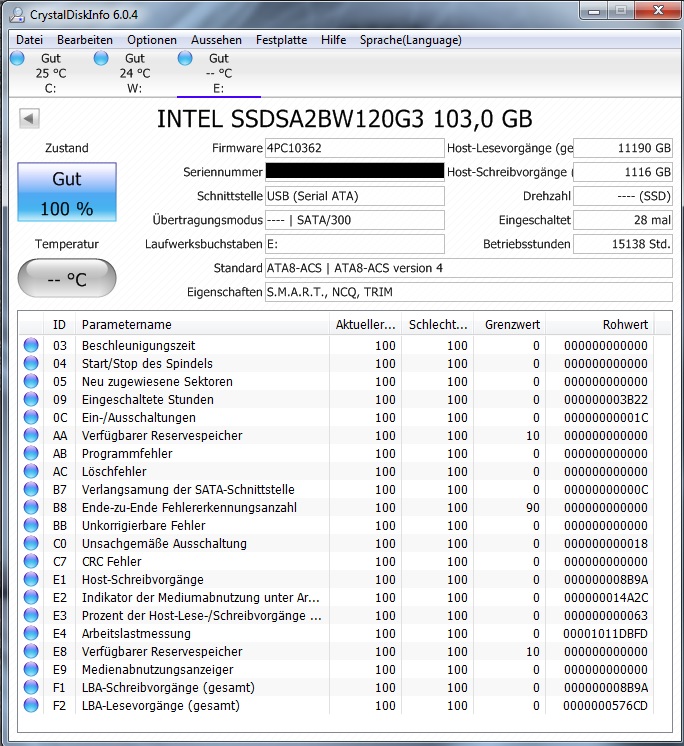684x746 pixels.
Task: Click raw value 00001011DBFD
Action: [x=605, y=634]
